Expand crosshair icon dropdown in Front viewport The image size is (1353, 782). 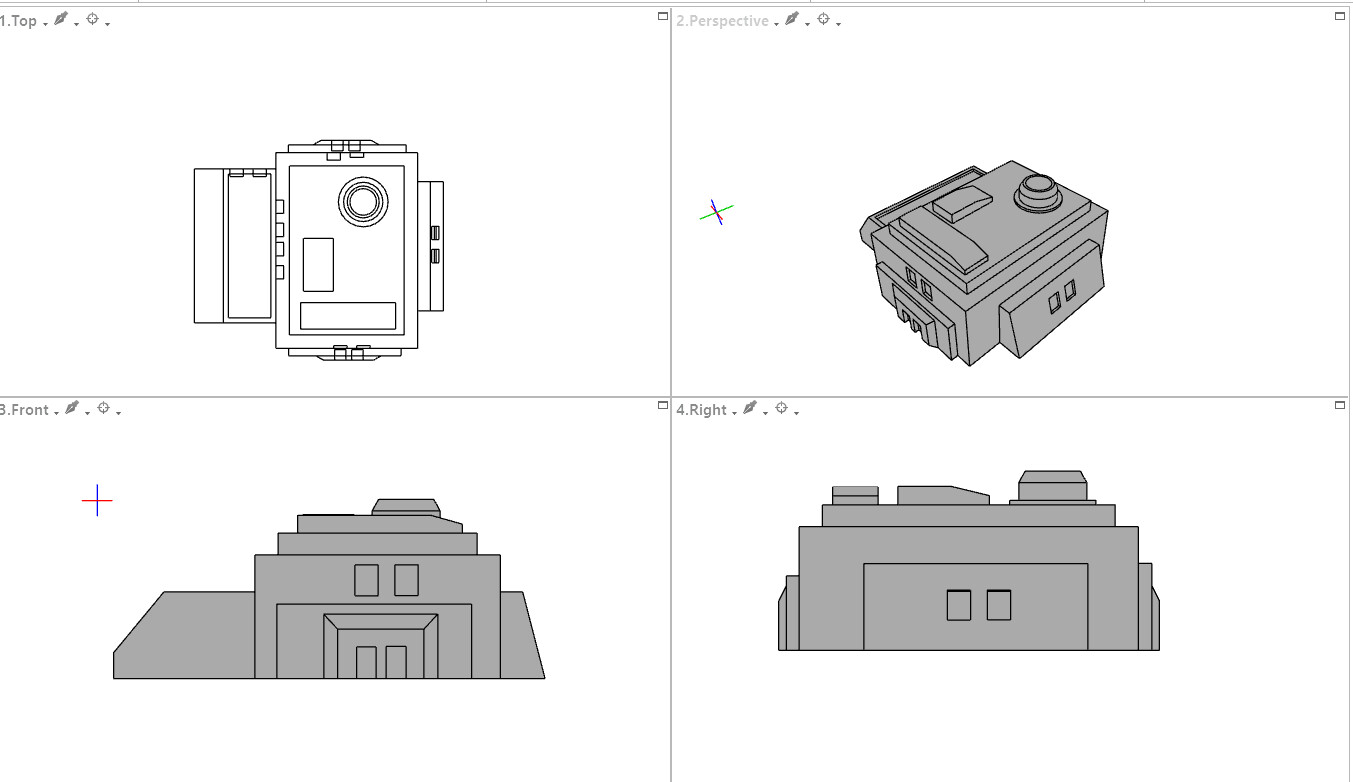pyautogui.click(x=118, y=413)
